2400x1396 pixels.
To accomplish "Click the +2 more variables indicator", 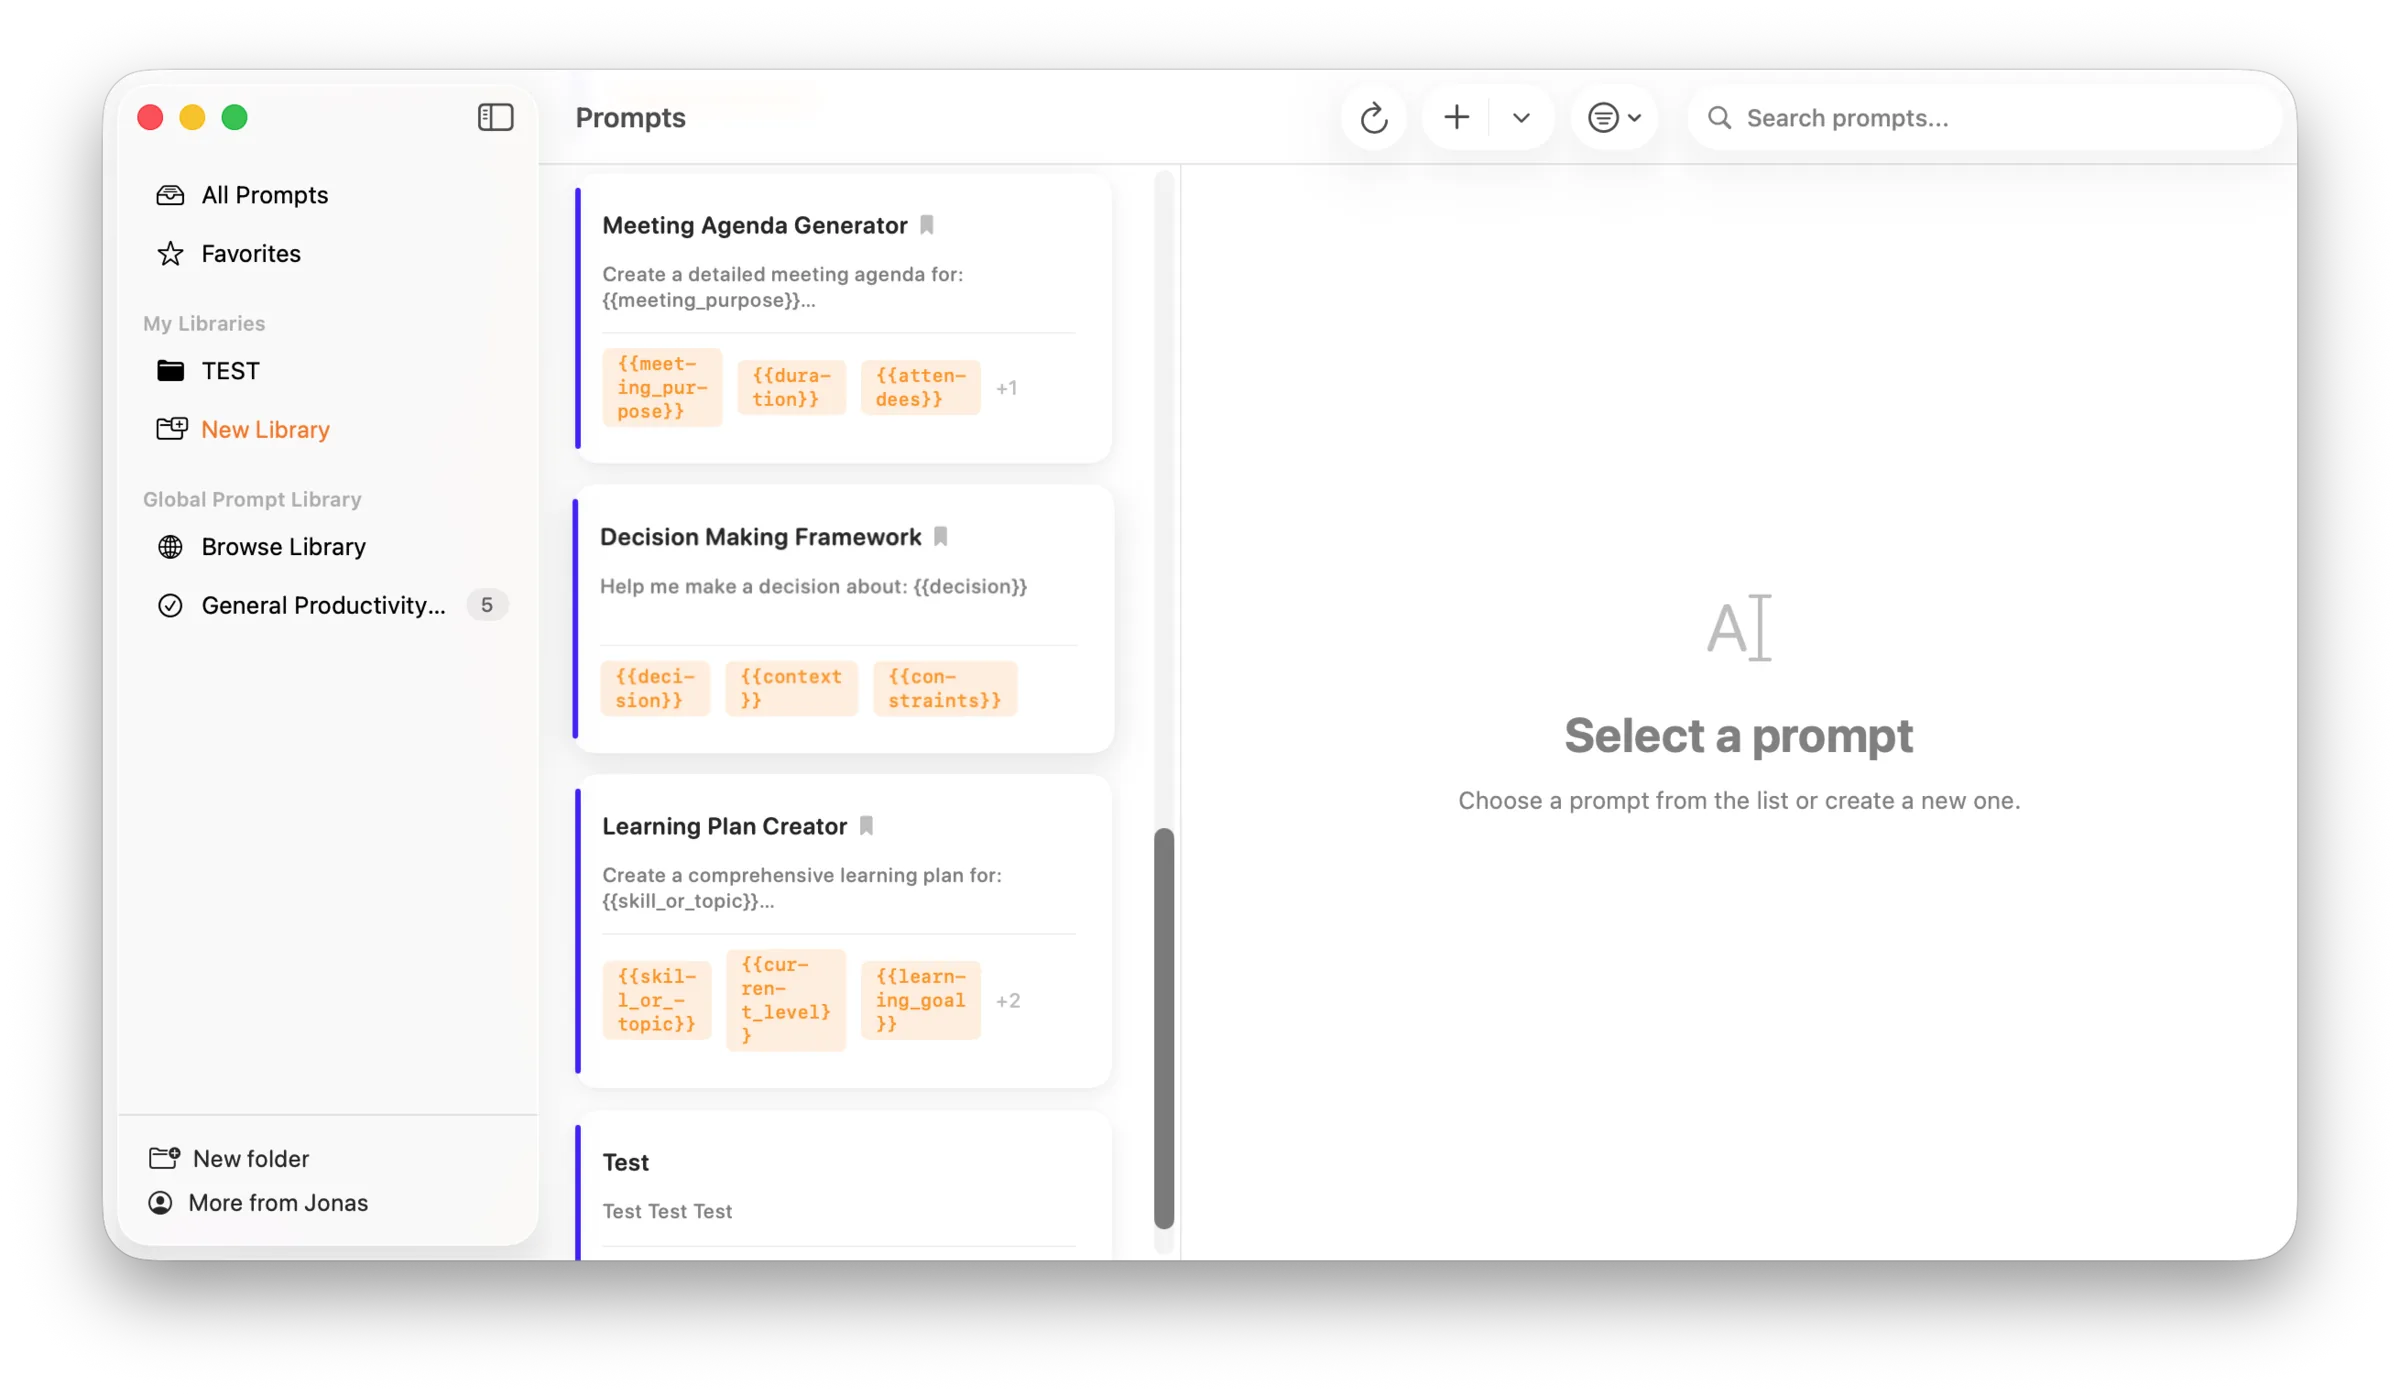I will 1008,1001.
